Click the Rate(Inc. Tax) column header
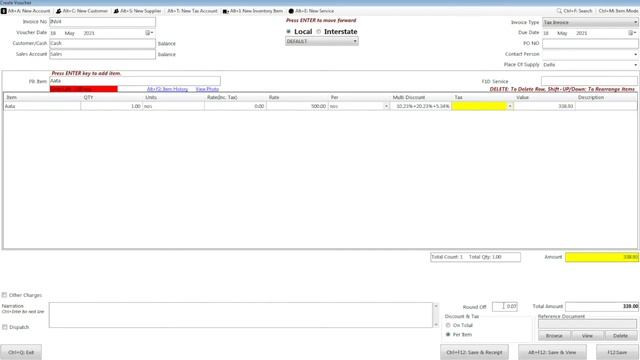640x360 pixels. click(235, 98)
